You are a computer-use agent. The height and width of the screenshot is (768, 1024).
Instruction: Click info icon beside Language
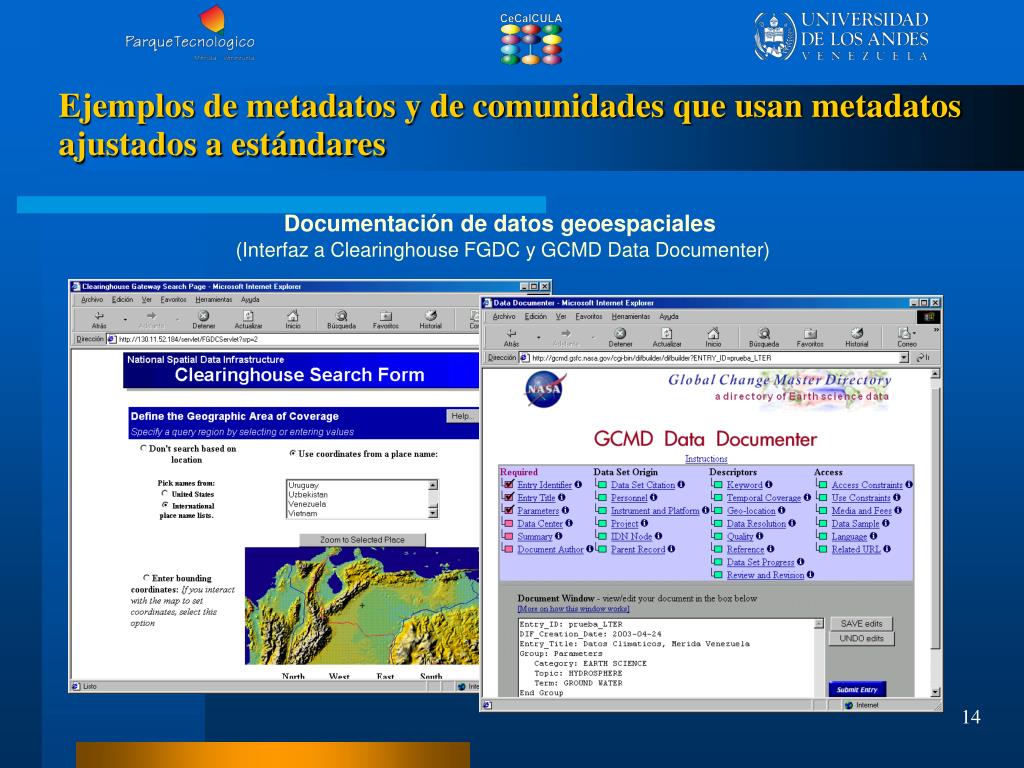[x=873, y=536]
